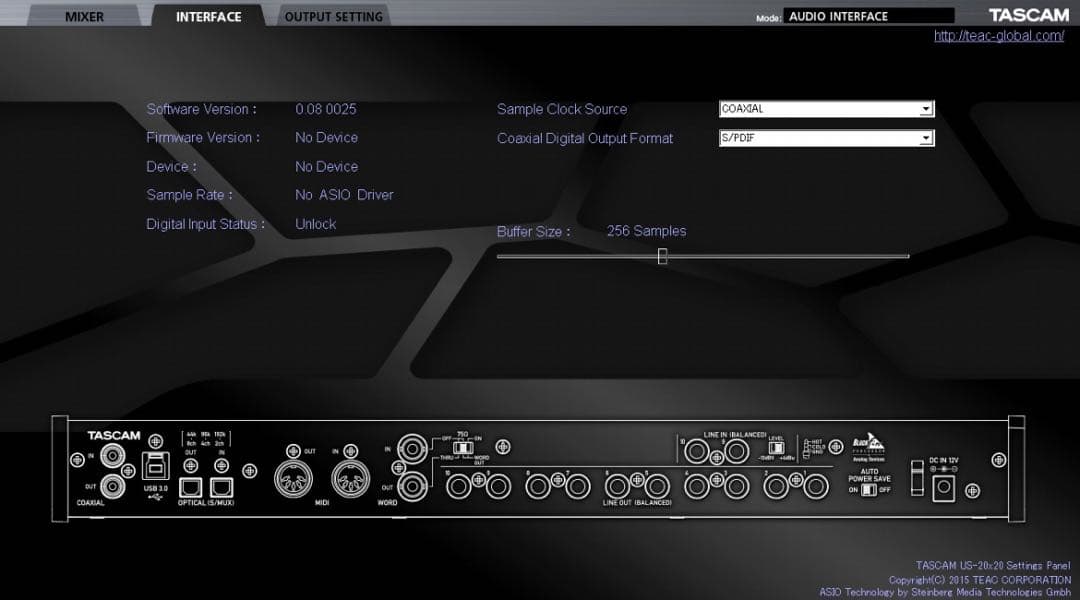
Task: Click the DC IN 12V power jack graphic
Action: [x=943, y=486]
